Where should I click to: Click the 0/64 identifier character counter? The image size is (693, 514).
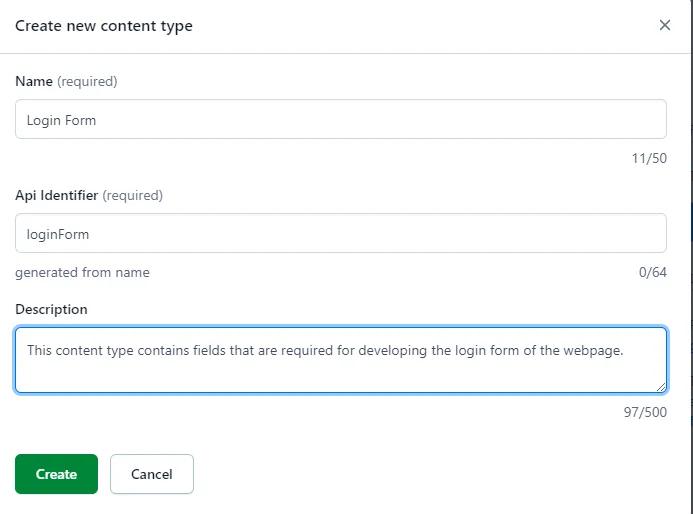(x=652, y=272)
